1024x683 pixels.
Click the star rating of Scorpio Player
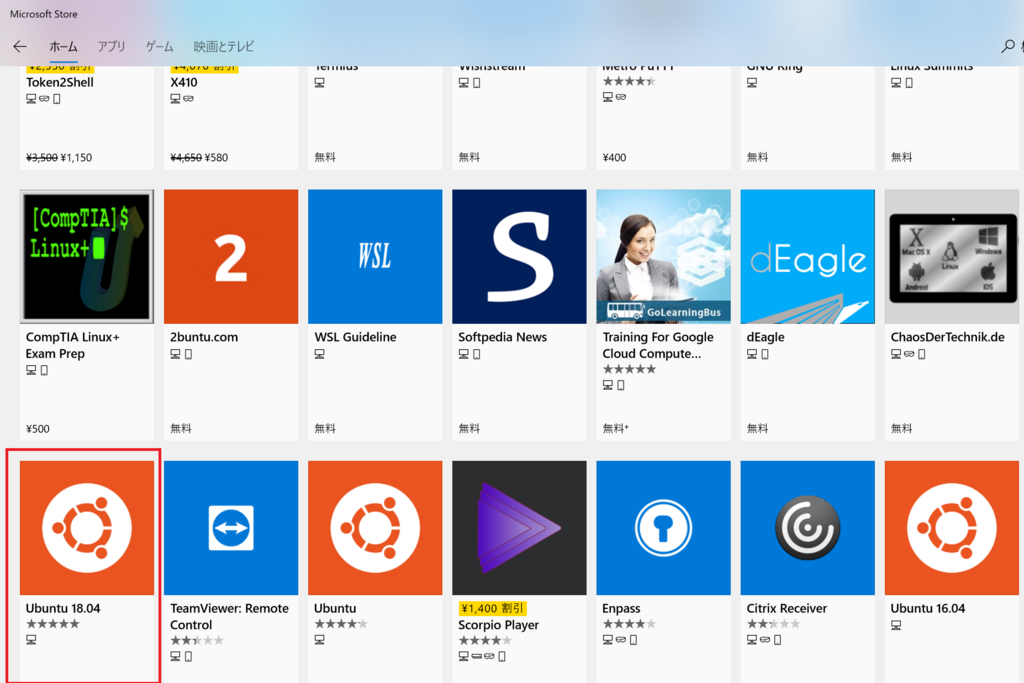click(x=485, y=641)
